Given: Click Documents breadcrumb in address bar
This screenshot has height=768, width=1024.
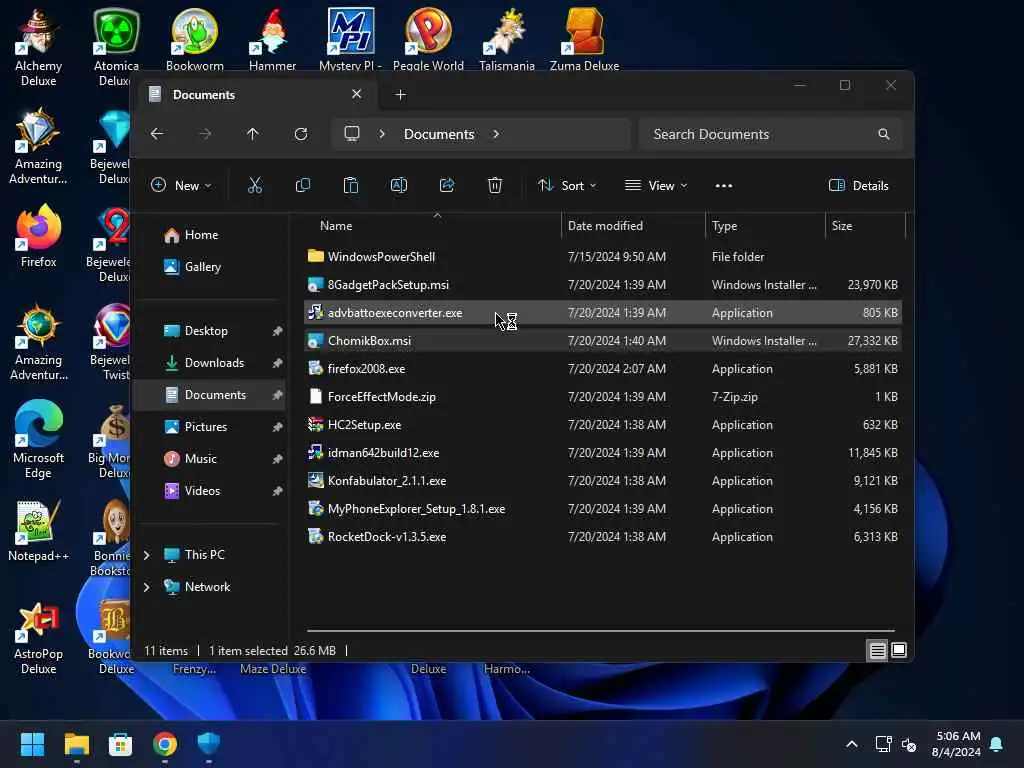Looking at the screenshot, I should 439,134.
